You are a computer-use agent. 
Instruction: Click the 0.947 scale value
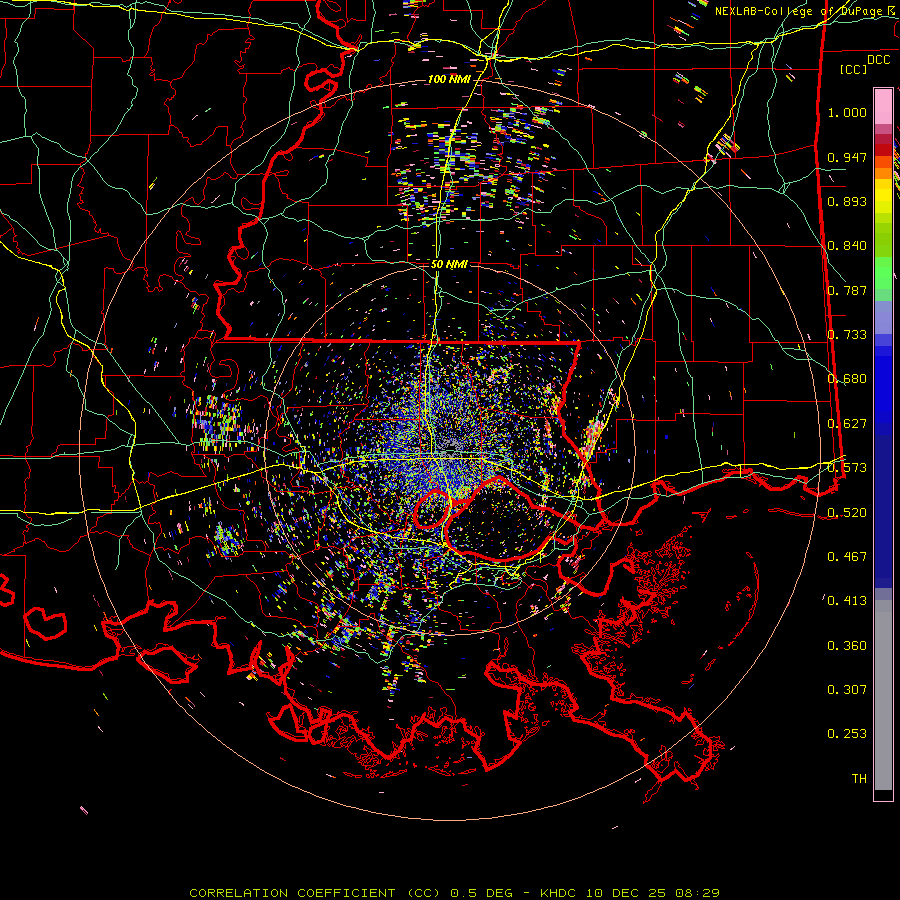tap(847, 157)
